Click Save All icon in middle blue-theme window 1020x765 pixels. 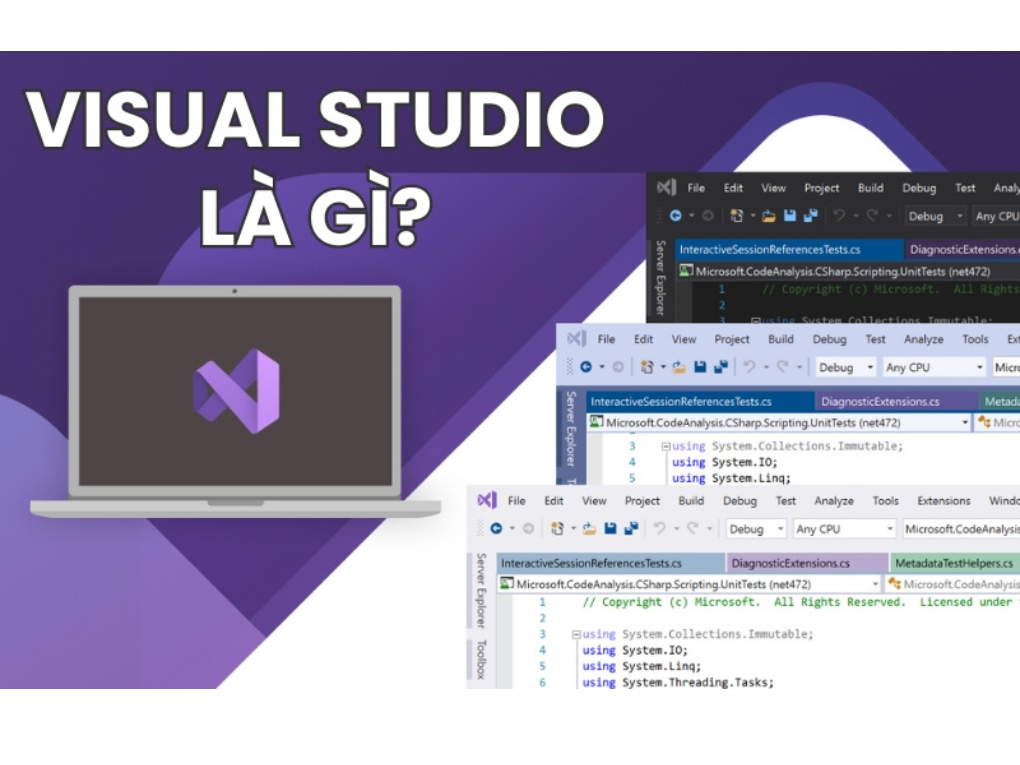[x=721, y=367]
